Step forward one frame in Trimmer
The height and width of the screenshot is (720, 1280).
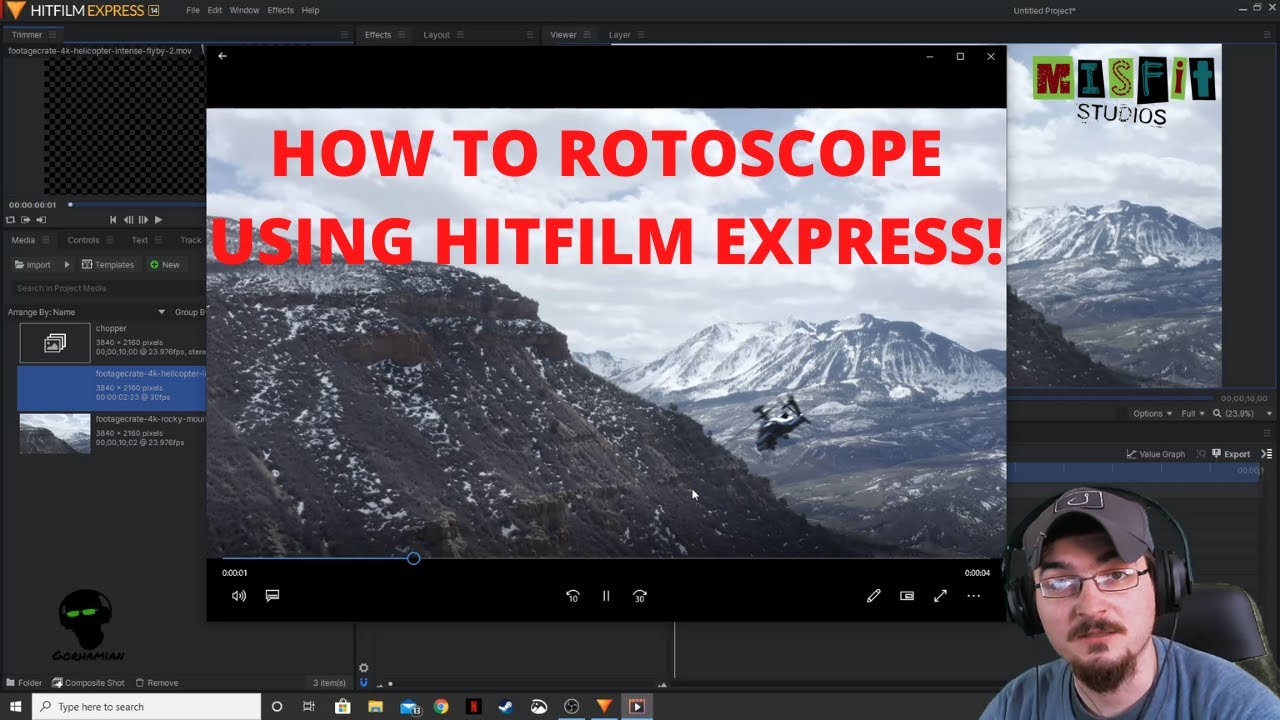pos(143,219)
